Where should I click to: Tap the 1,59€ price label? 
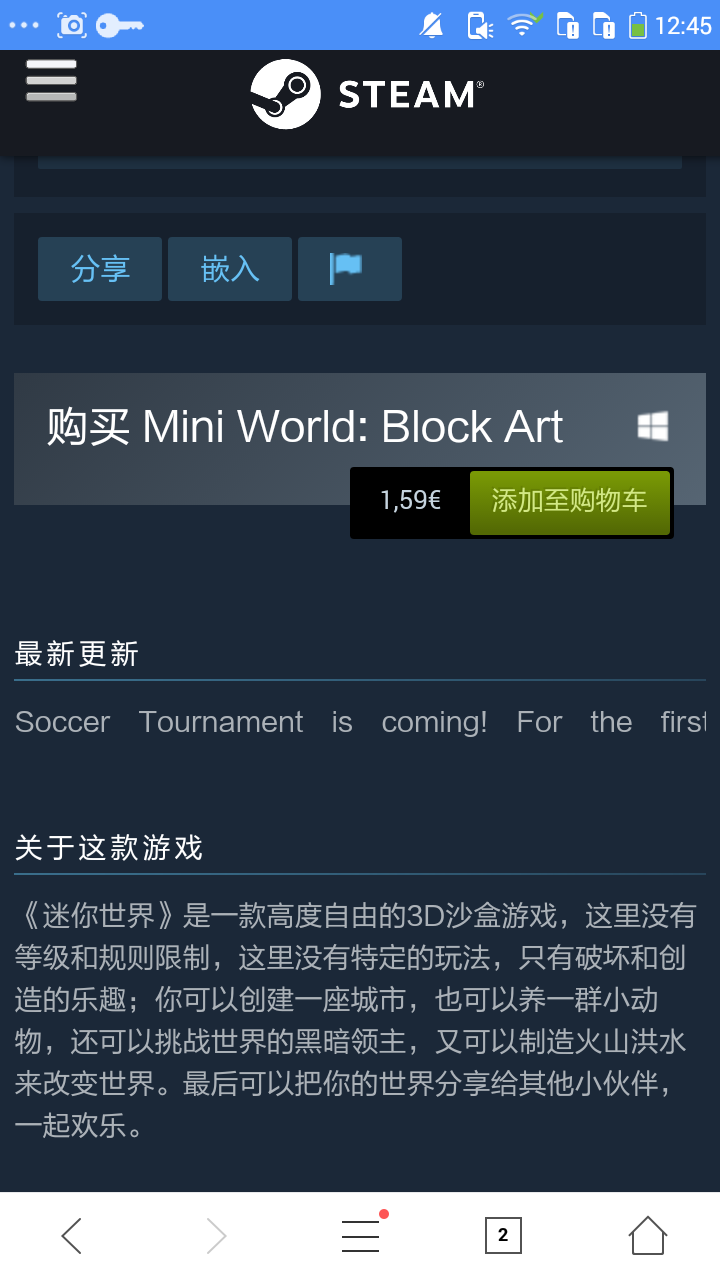(x=410, y=501)
